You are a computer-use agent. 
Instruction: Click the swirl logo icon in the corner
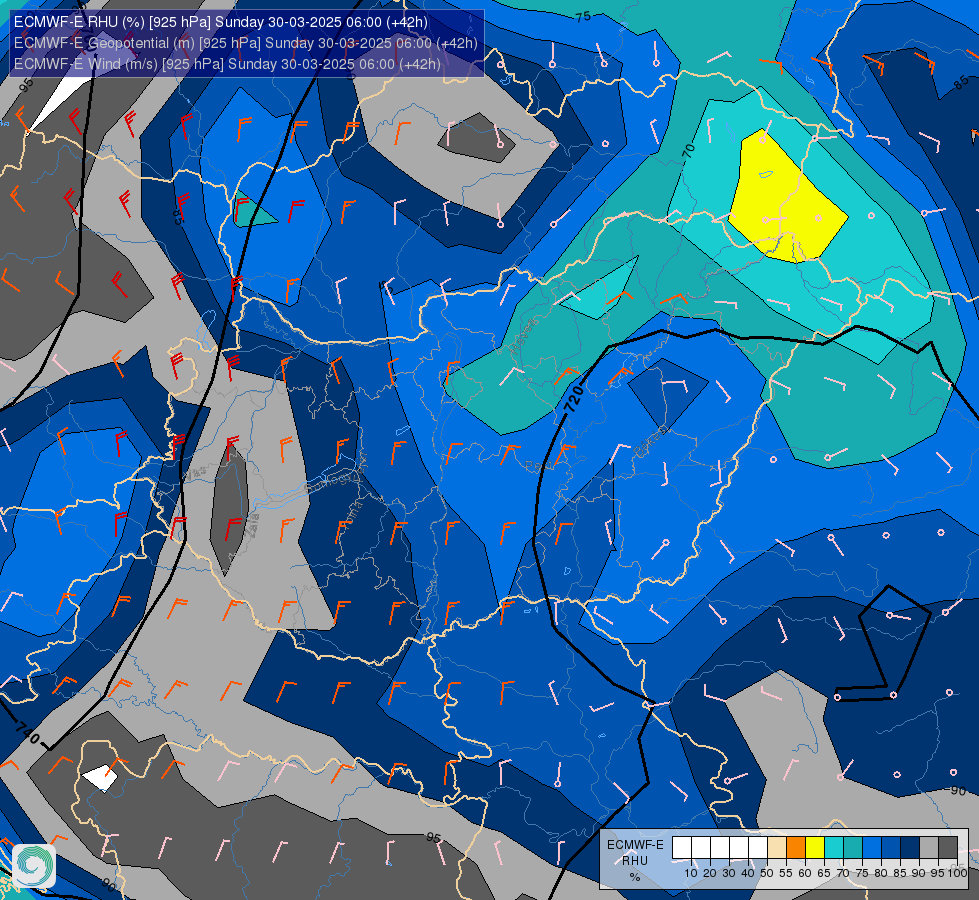coord(34,866)
